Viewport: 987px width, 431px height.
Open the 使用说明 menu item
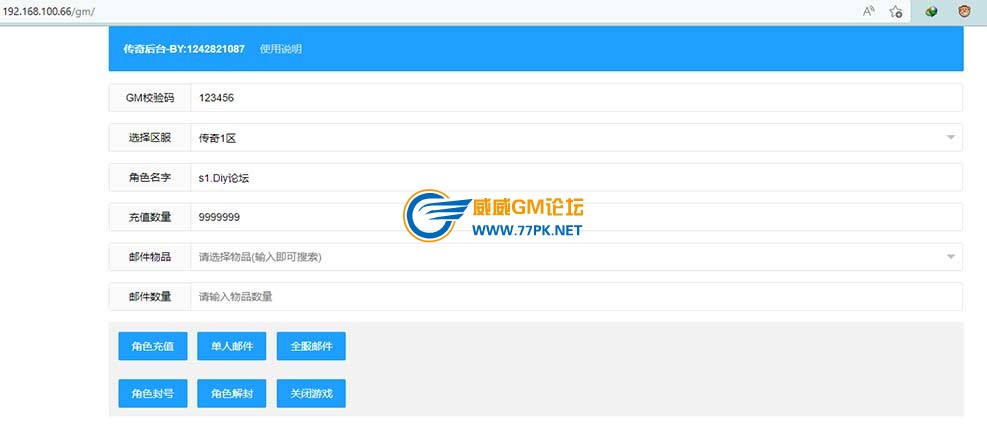280,49
